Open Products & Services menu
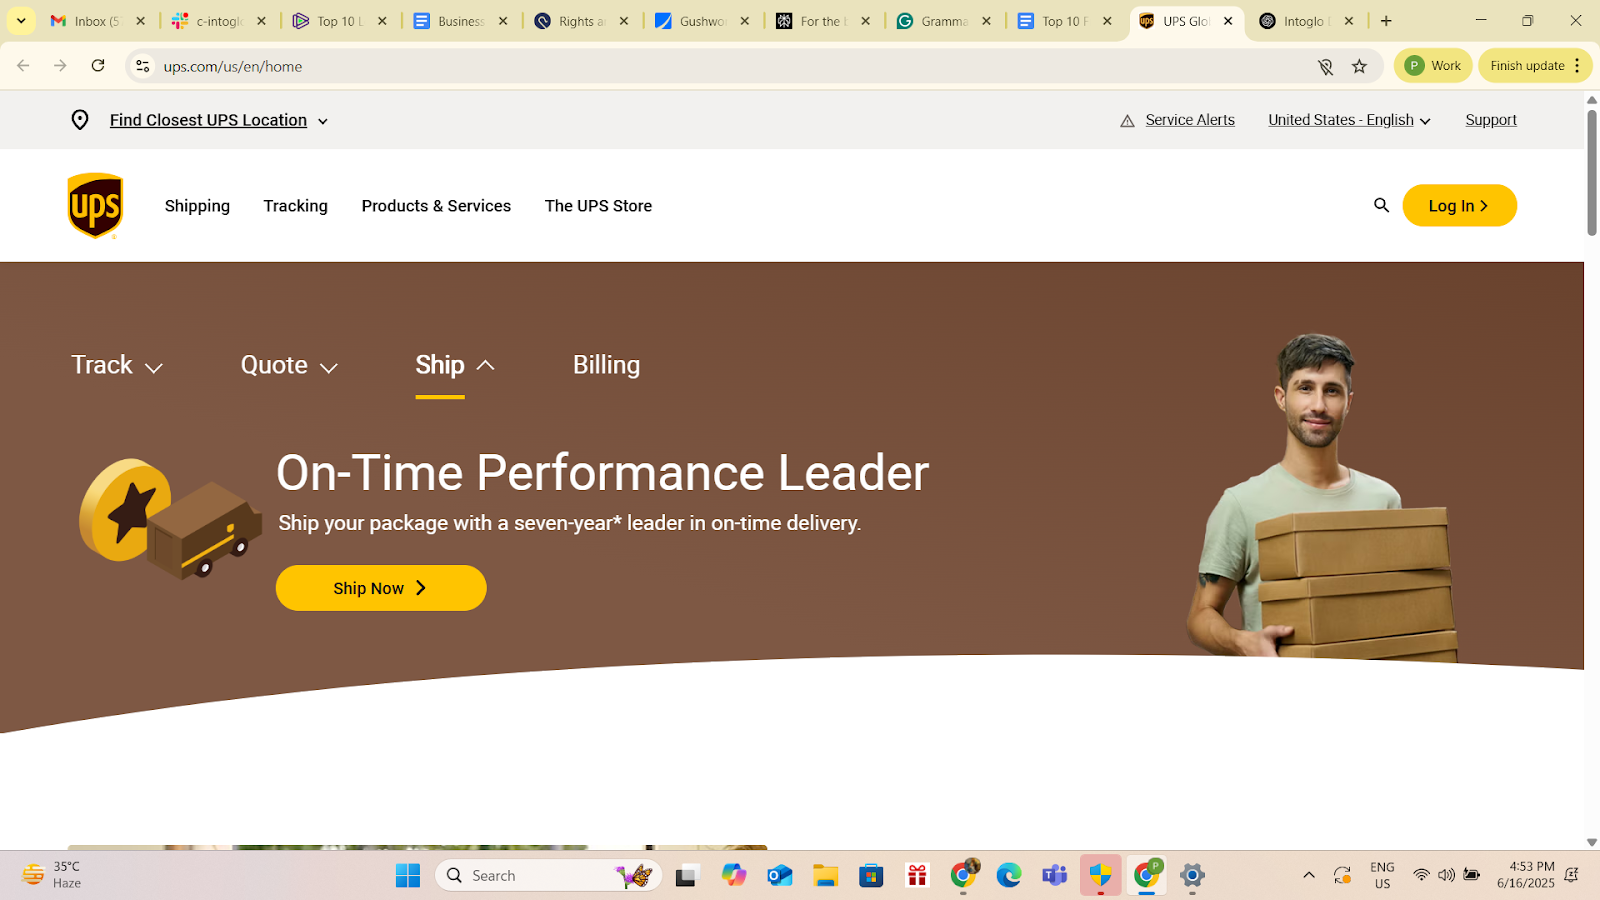The height and width of the screenshot is (900, 1600). 436,206
